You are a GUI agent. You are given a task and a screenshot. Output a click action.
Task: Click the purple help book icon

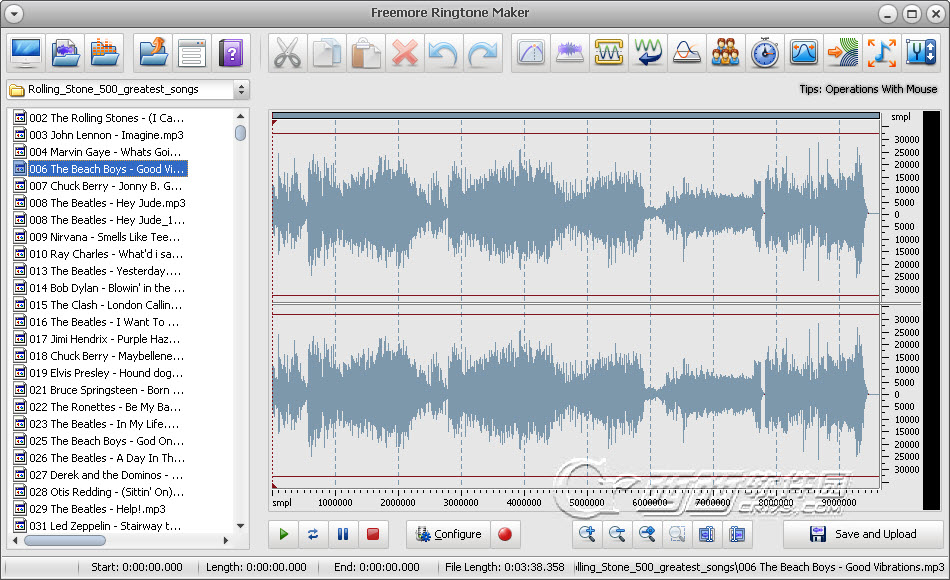231,52
